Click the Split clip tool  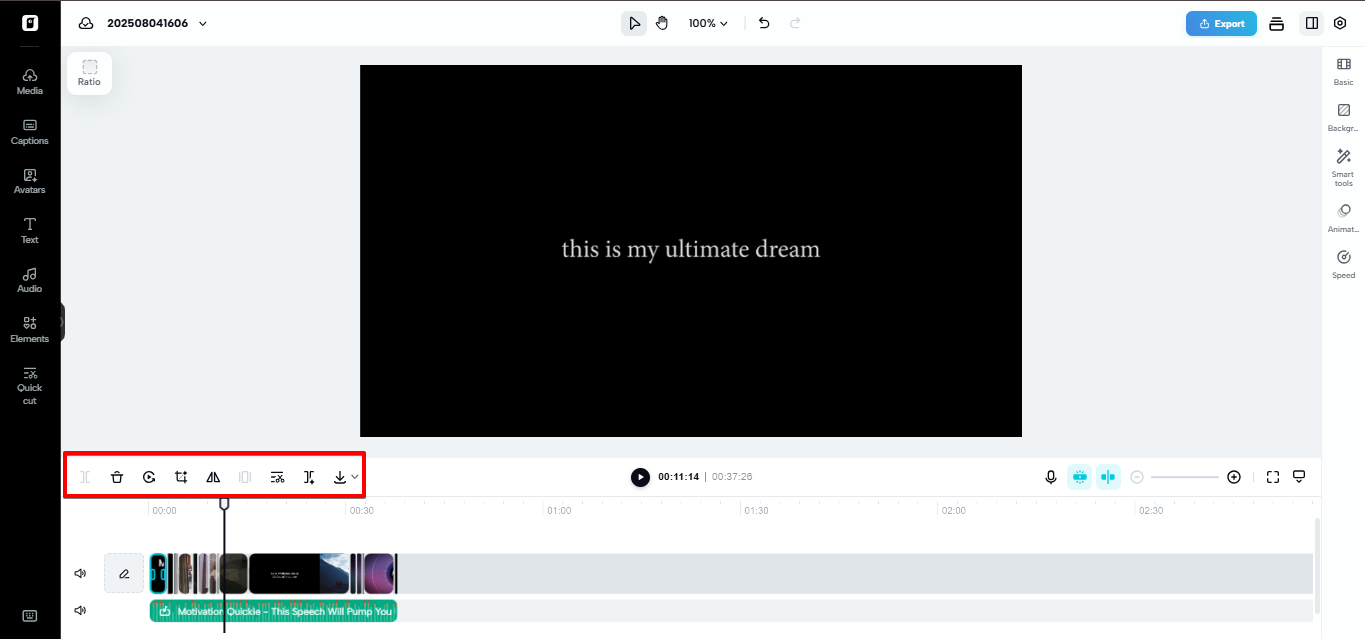(x=85, y=477)
